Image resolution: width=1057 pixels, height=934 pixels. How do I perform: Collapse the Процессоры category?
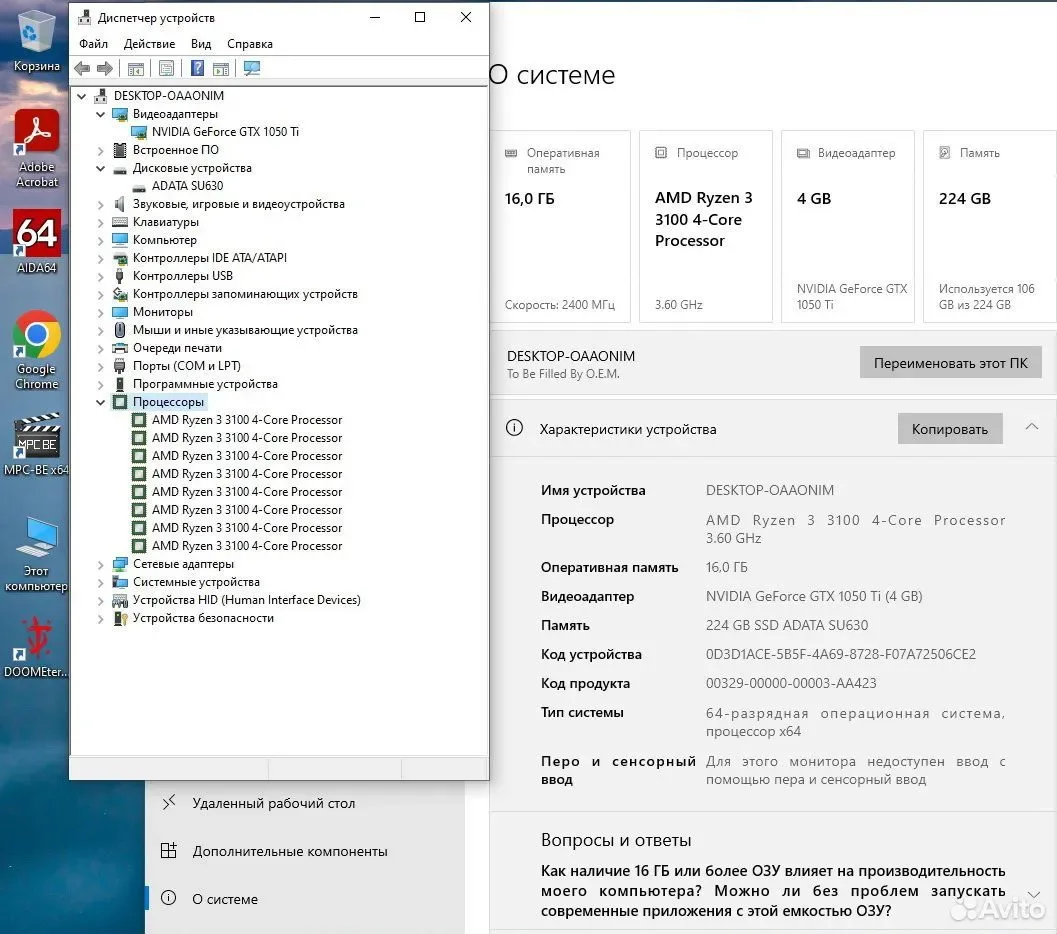(x=100, y=402)
